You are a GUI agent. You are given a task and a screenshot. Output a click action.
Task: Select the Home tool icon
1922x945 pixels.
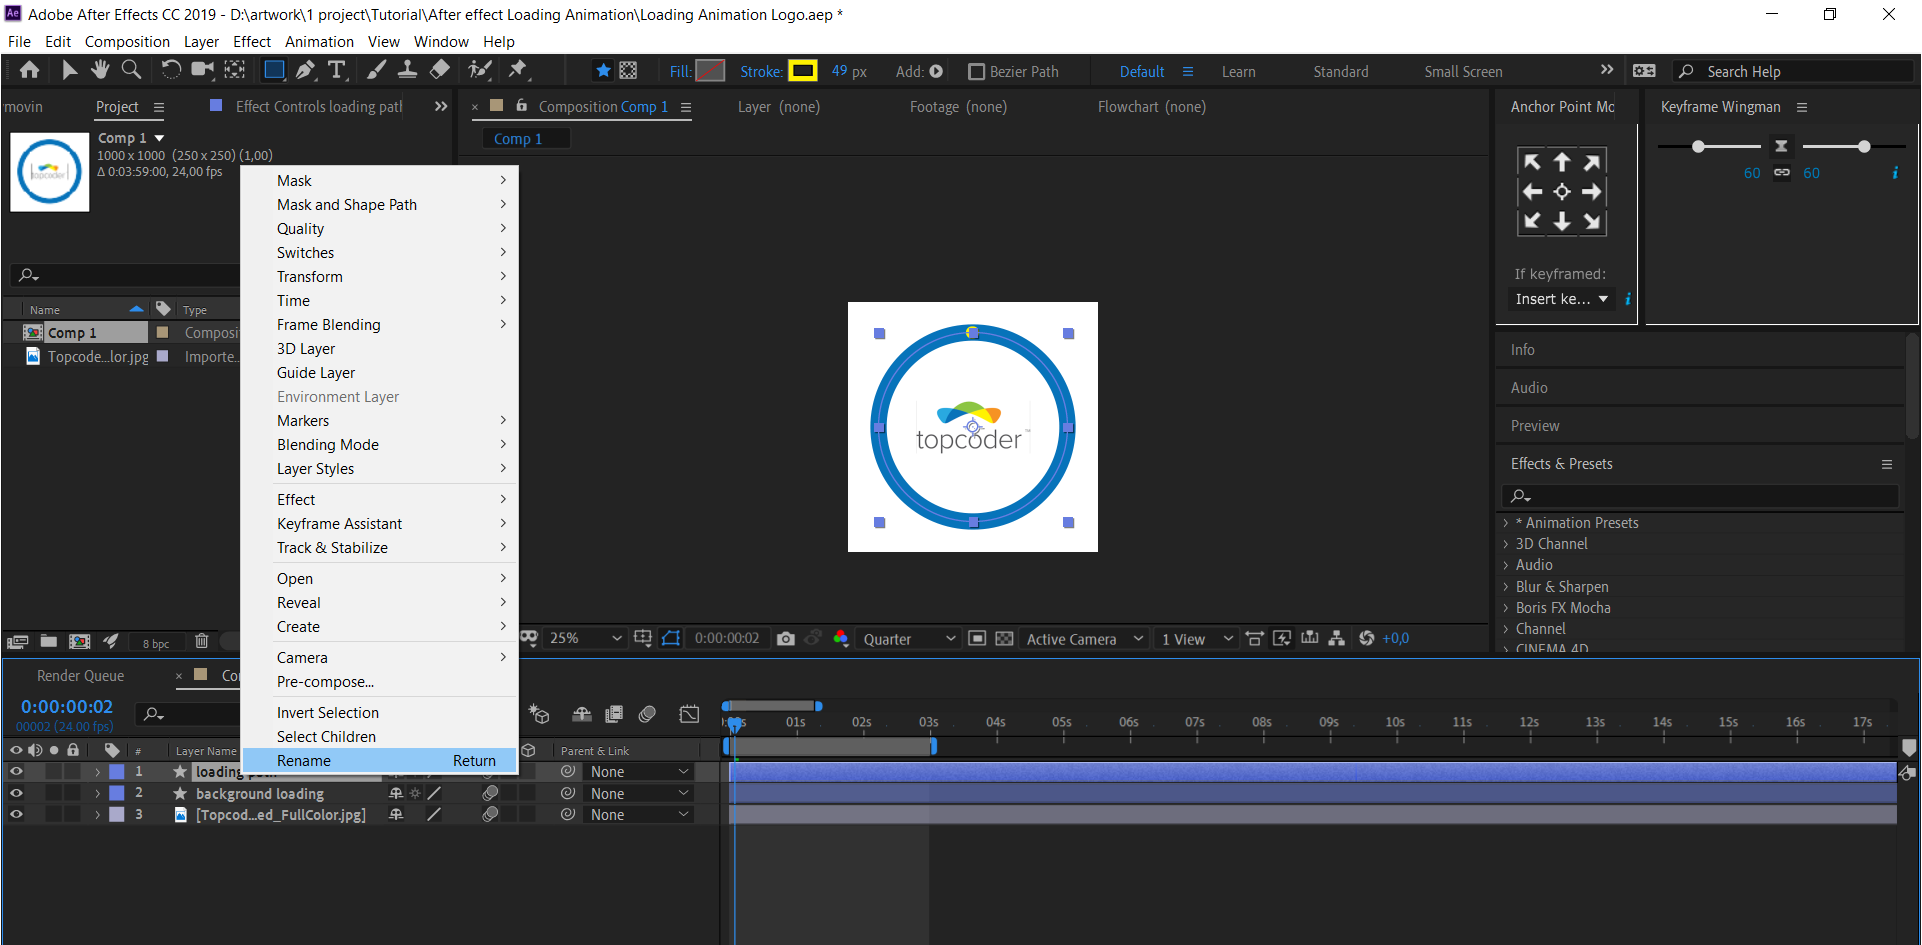click(30, 70)
